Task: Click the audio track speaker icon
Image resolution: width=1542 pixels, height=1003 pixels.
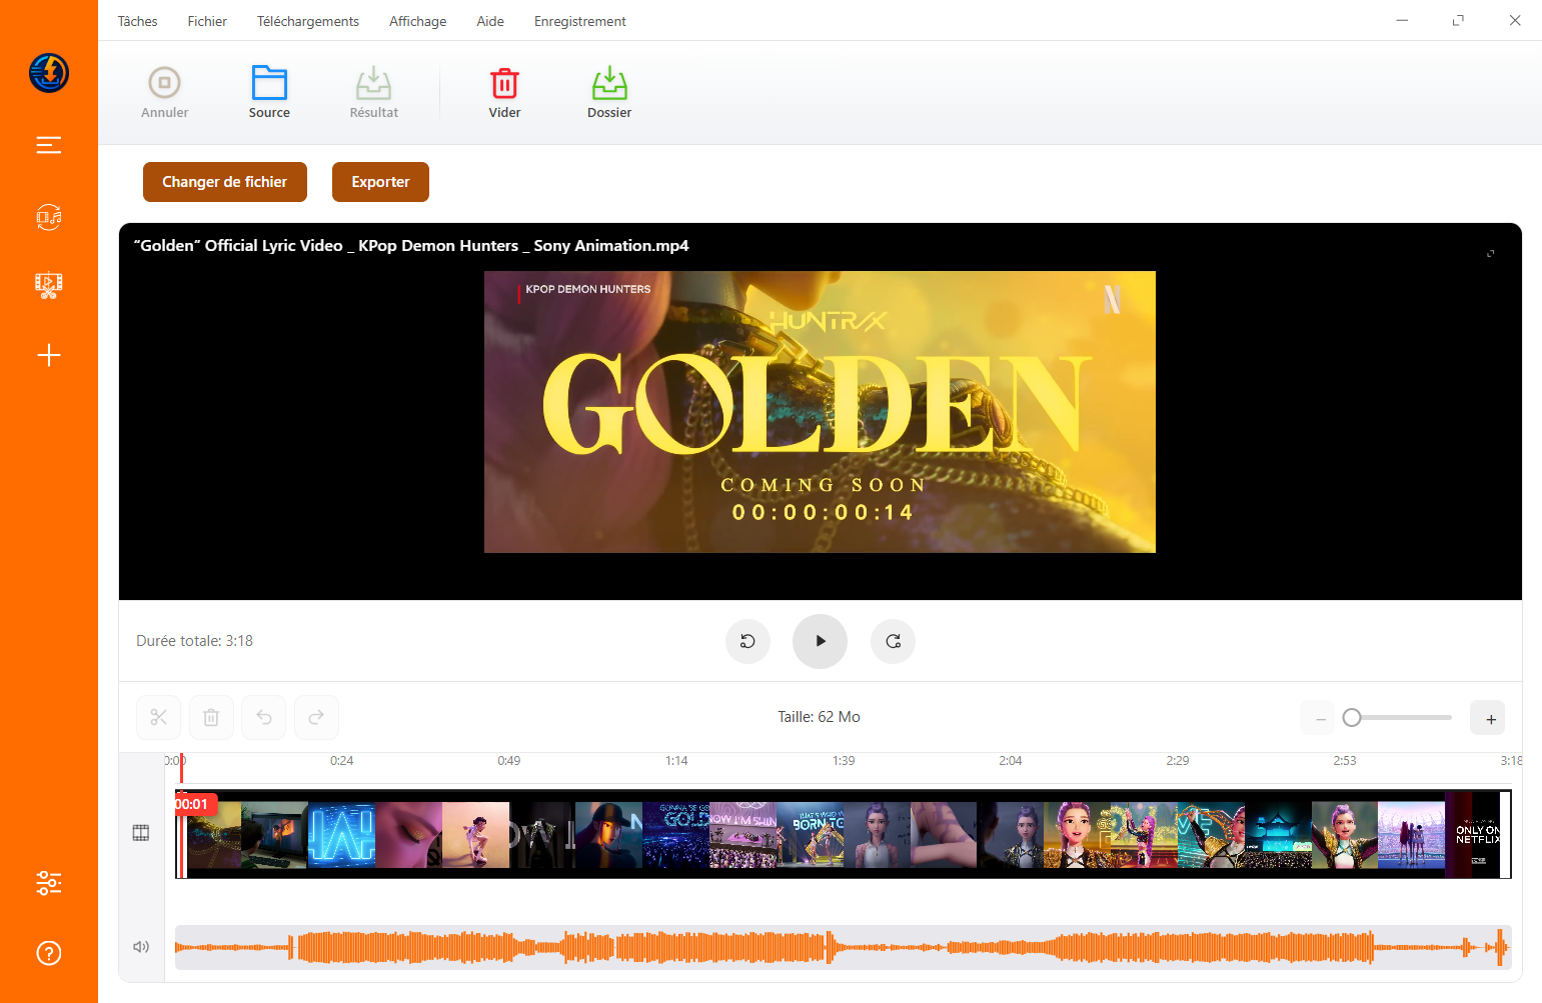Action: pyautogui.click(x=141, y=947)
